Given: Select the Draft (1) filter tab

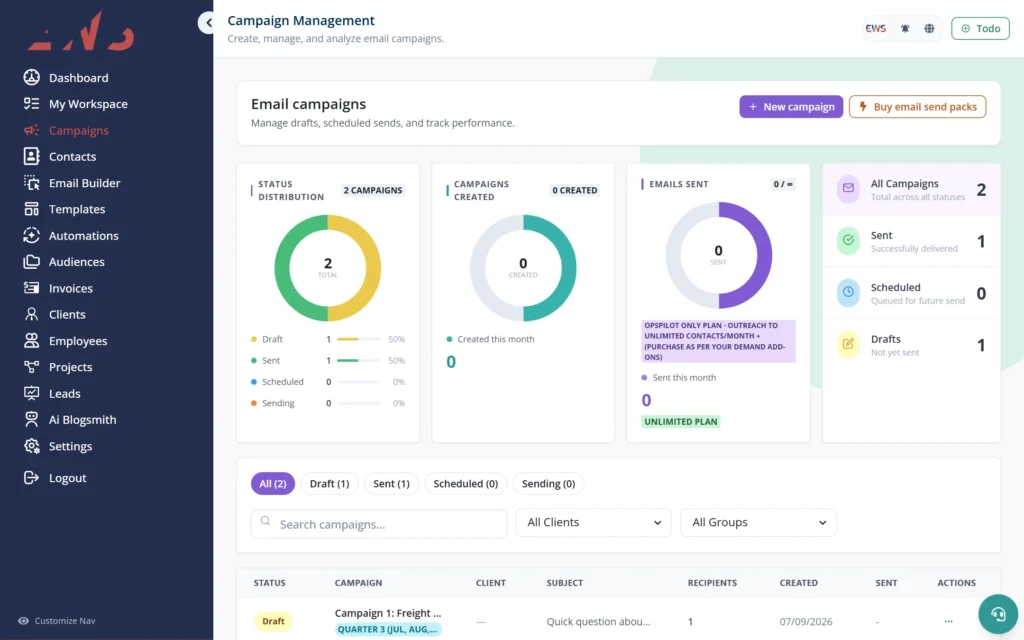Looking at the screenshot, I should pyautogui.click(x=329, y=483).
